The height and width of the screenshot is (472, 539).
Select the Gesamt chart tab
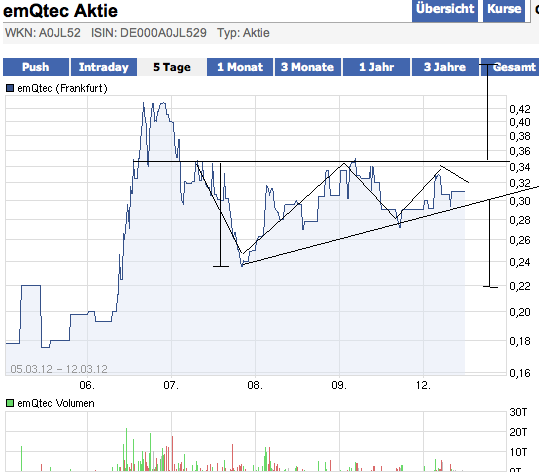coord(510,67)
